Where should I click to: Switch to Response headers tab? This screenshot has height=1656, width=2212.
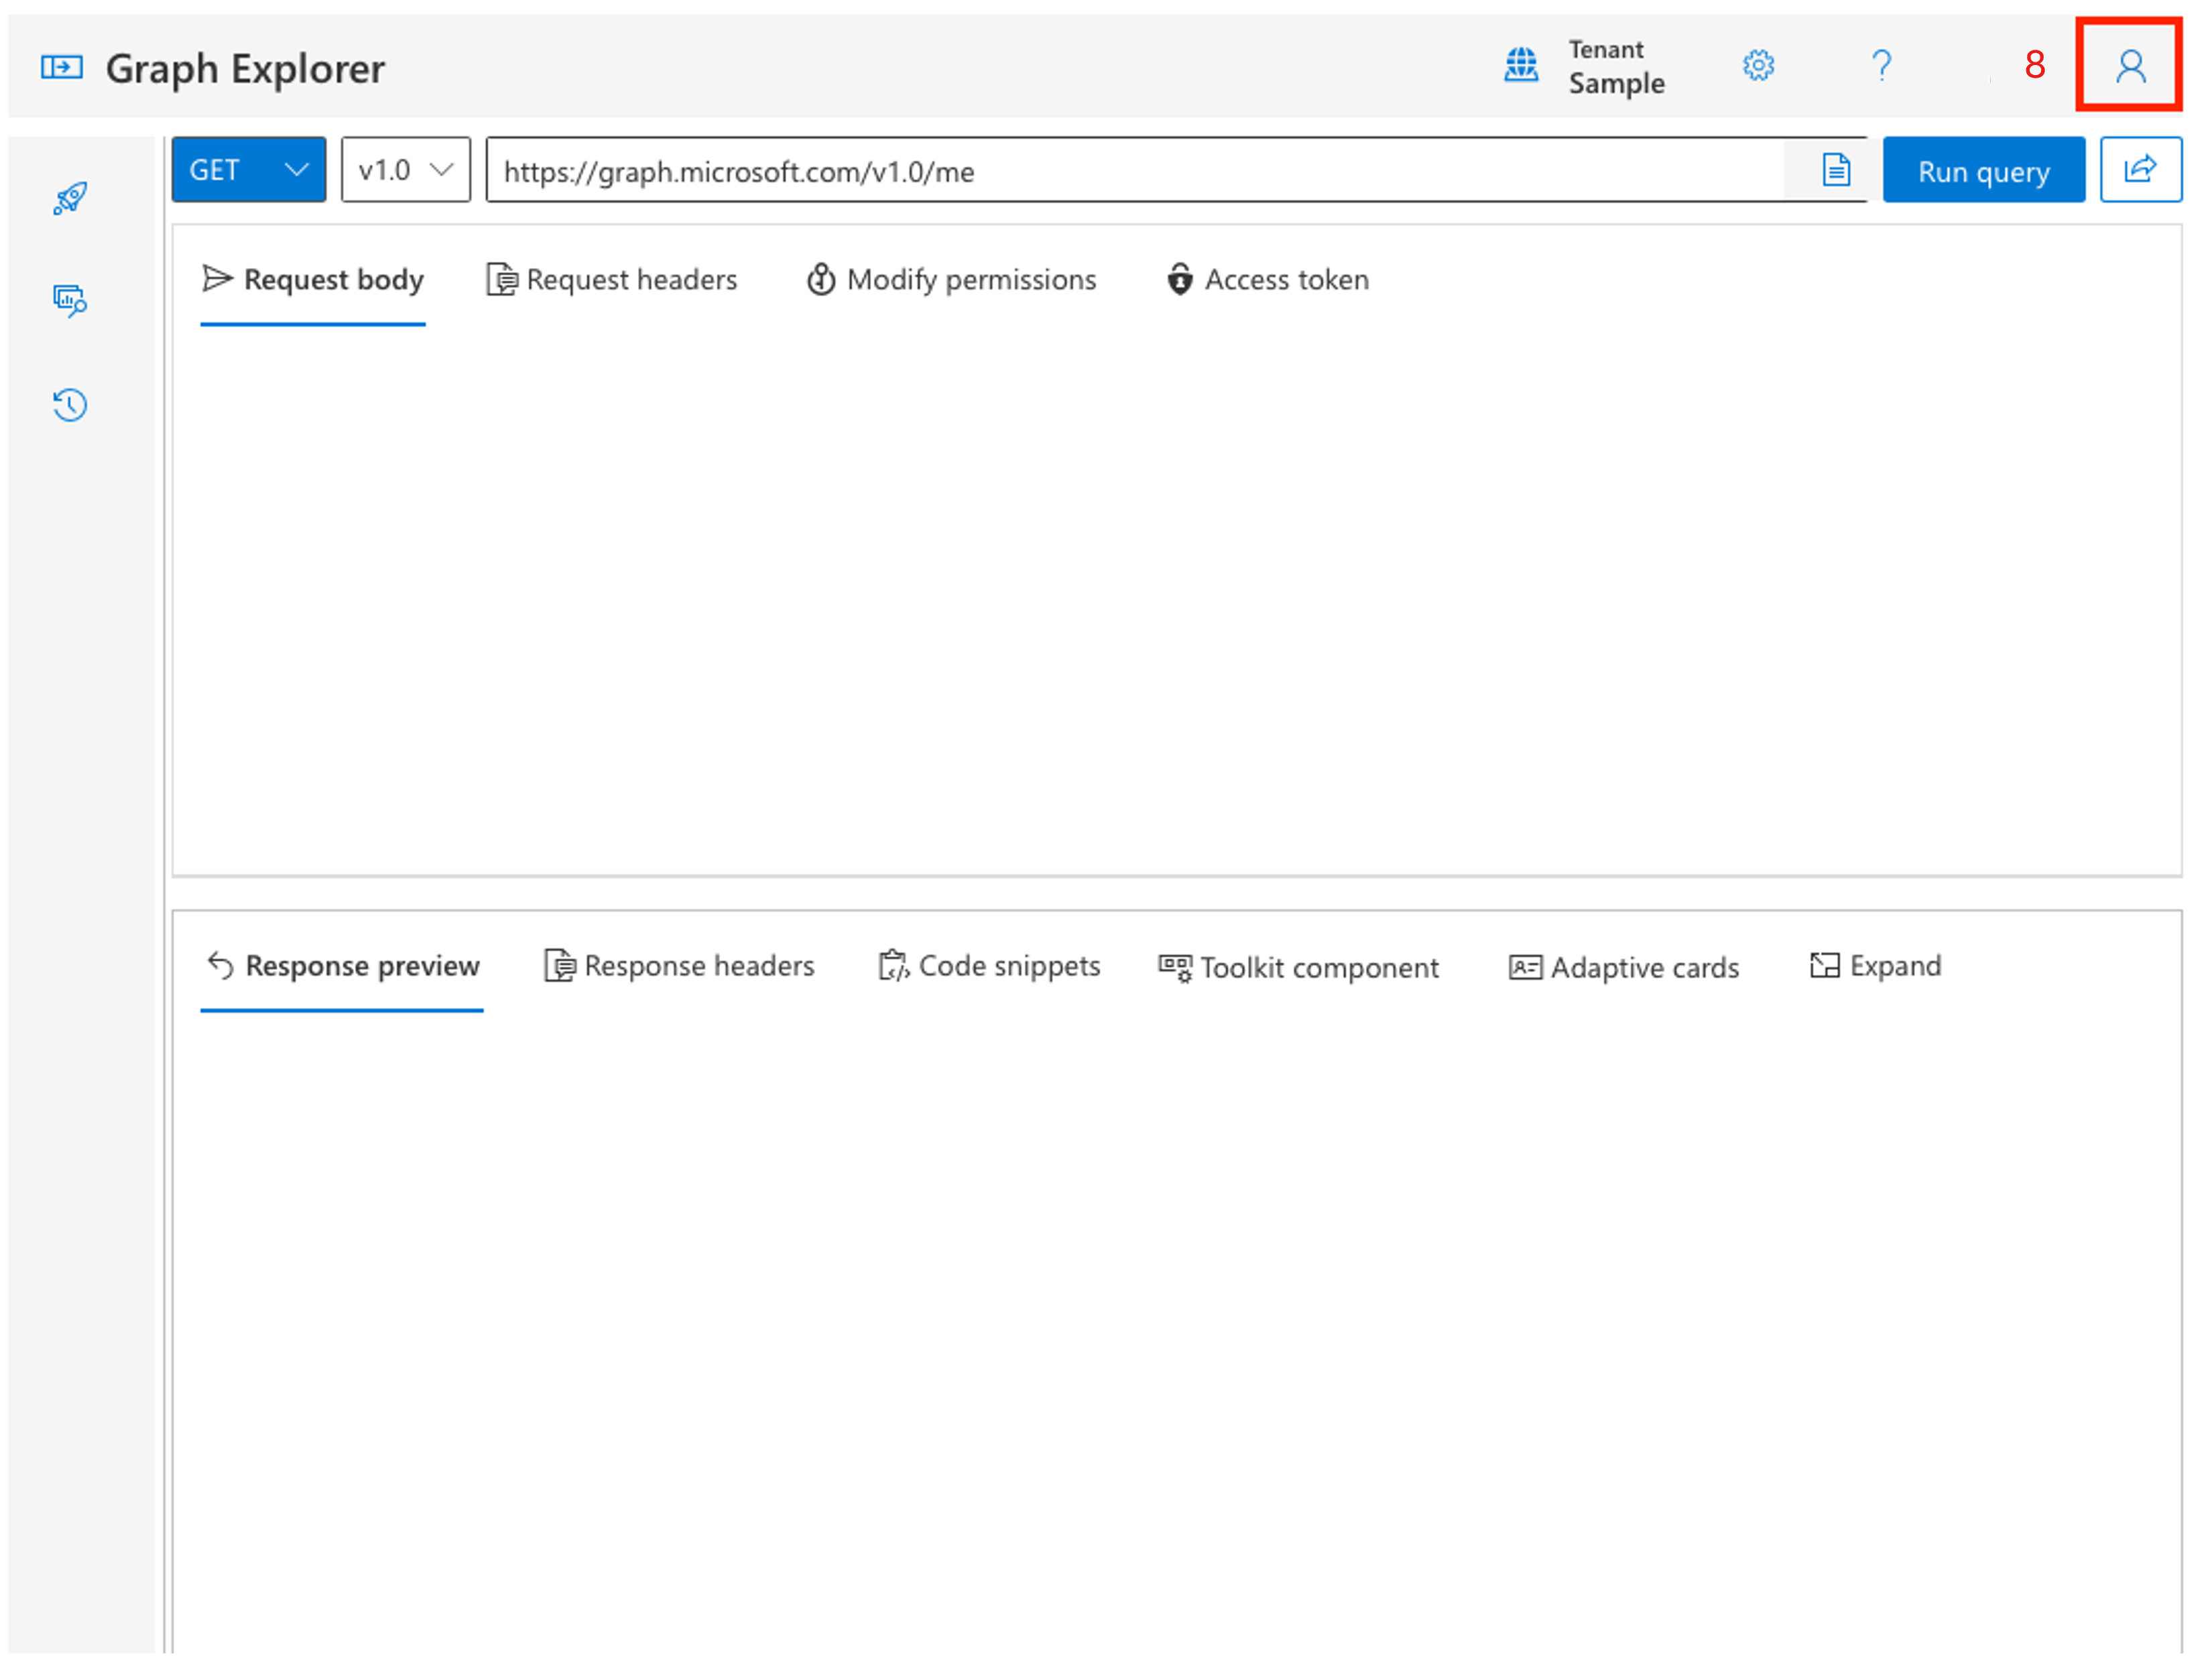pos(679,966)
